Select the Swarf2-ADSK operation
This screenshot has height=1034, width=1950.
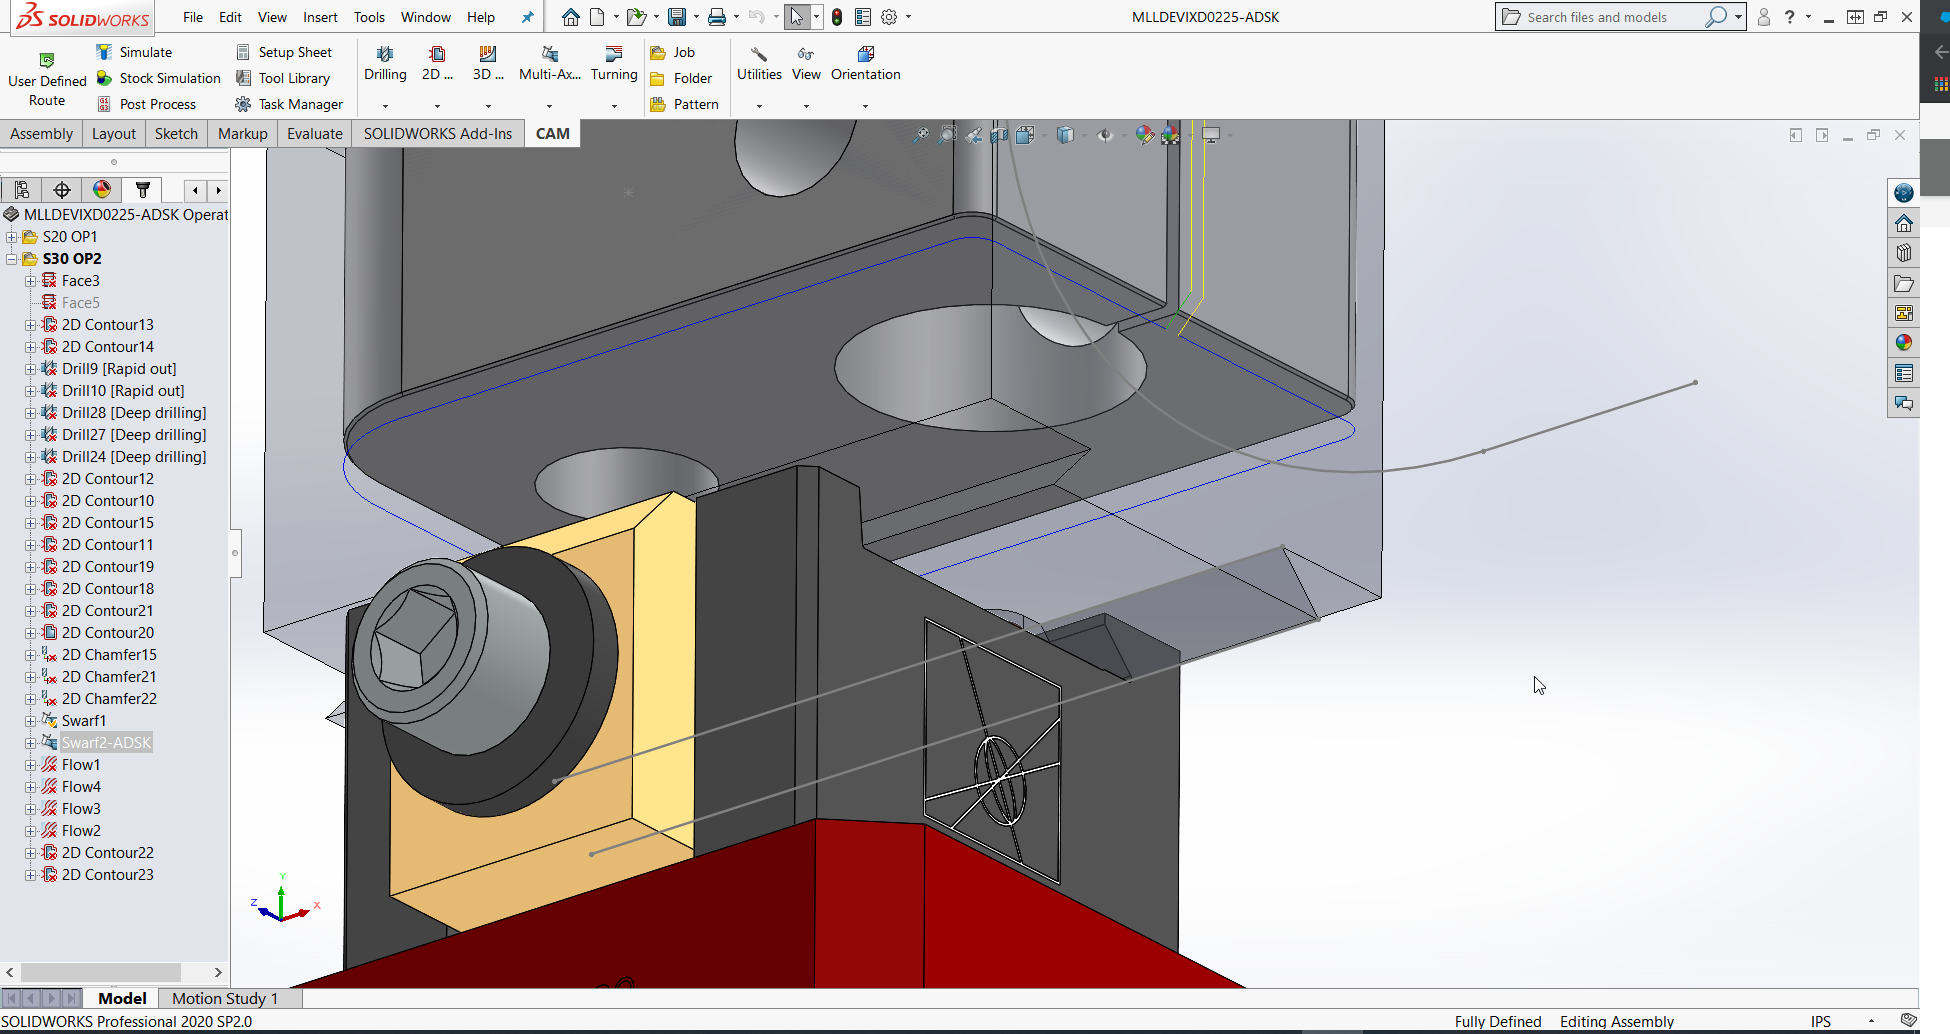[x=106, y=743]
